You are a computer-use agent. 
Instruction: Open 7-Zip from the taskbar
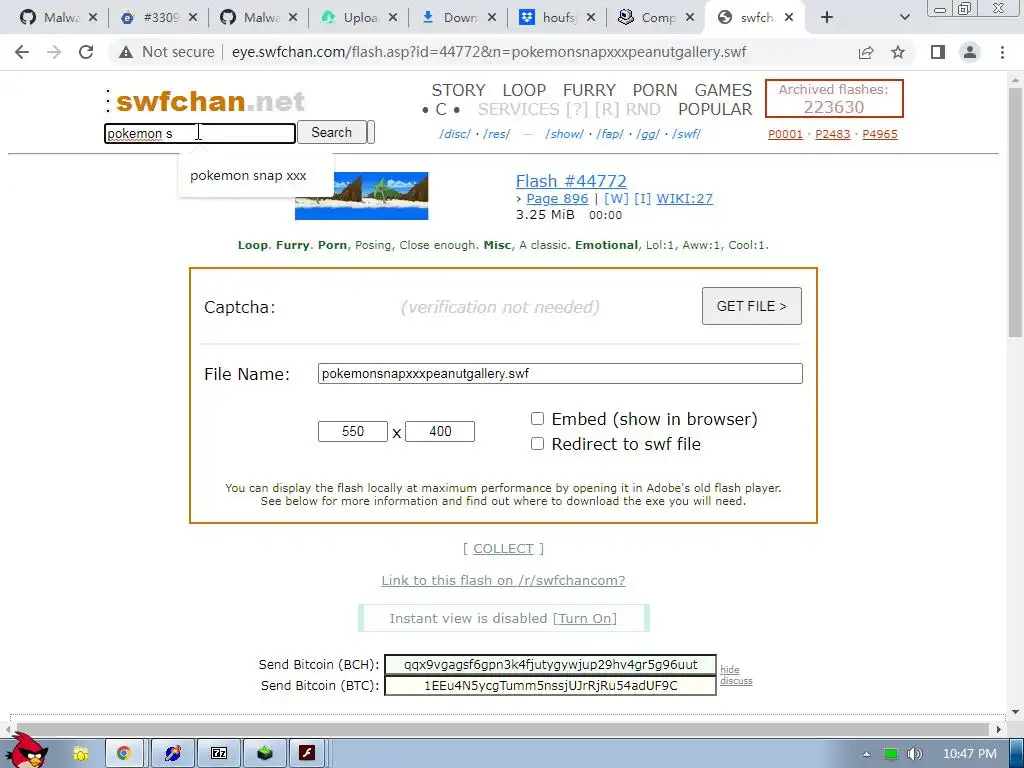(x=219, y=753)
